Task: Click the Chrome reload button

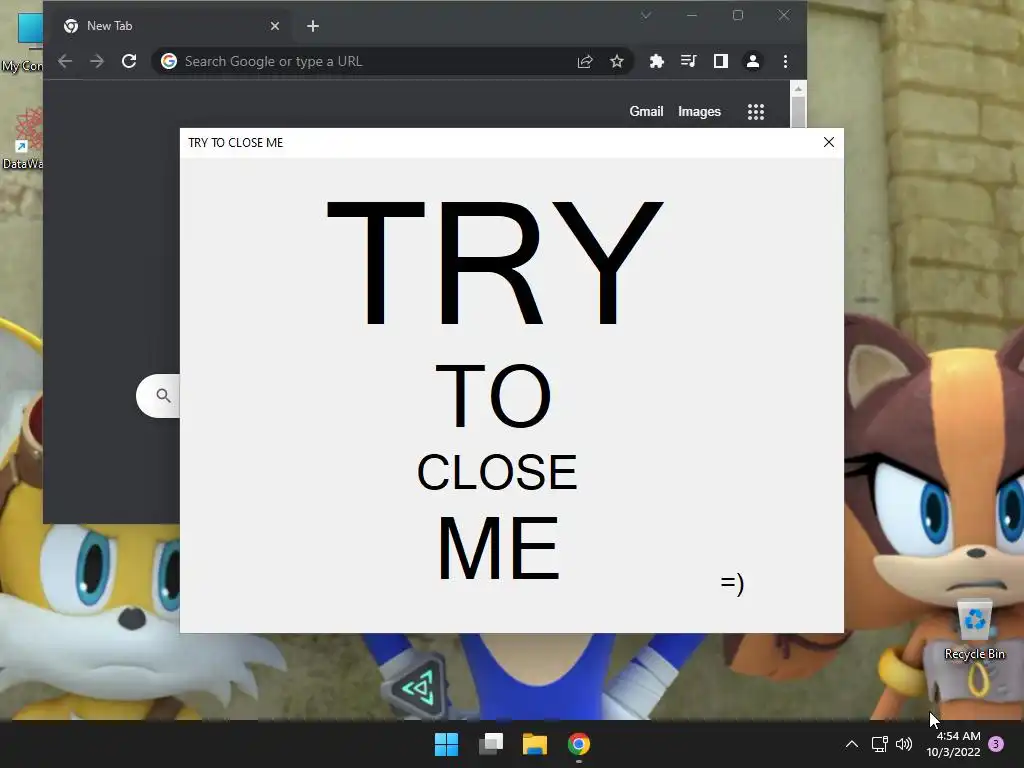Action: [129, 61]
